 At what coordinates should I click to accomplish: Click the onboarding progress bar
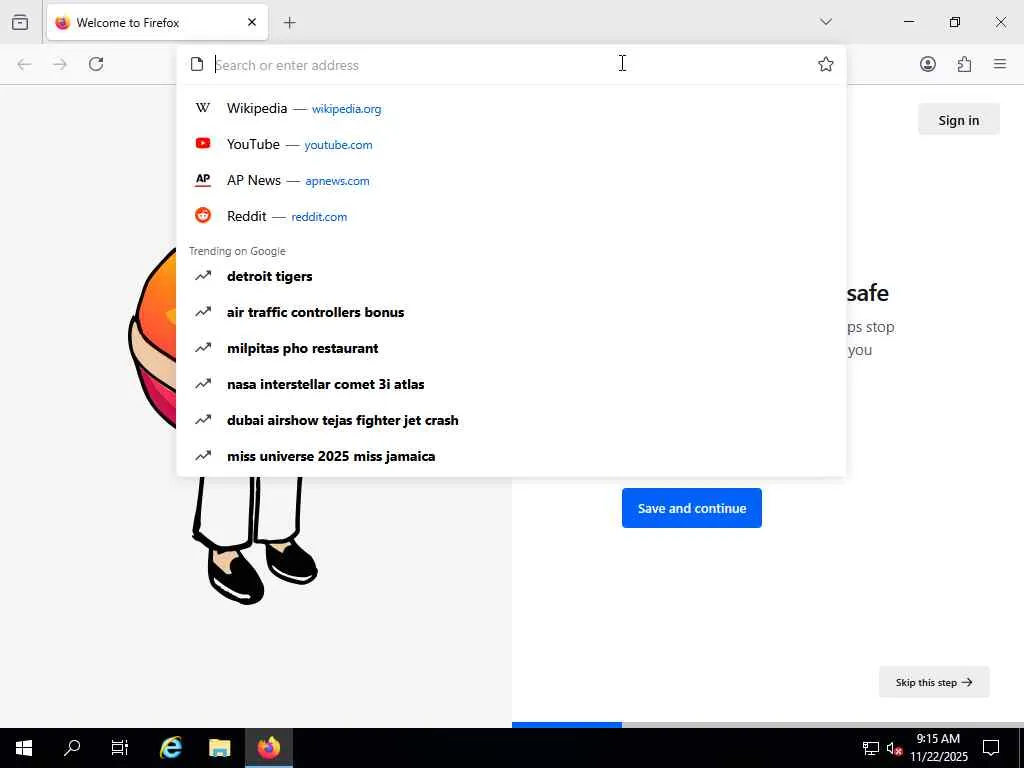tap(768, 724)
